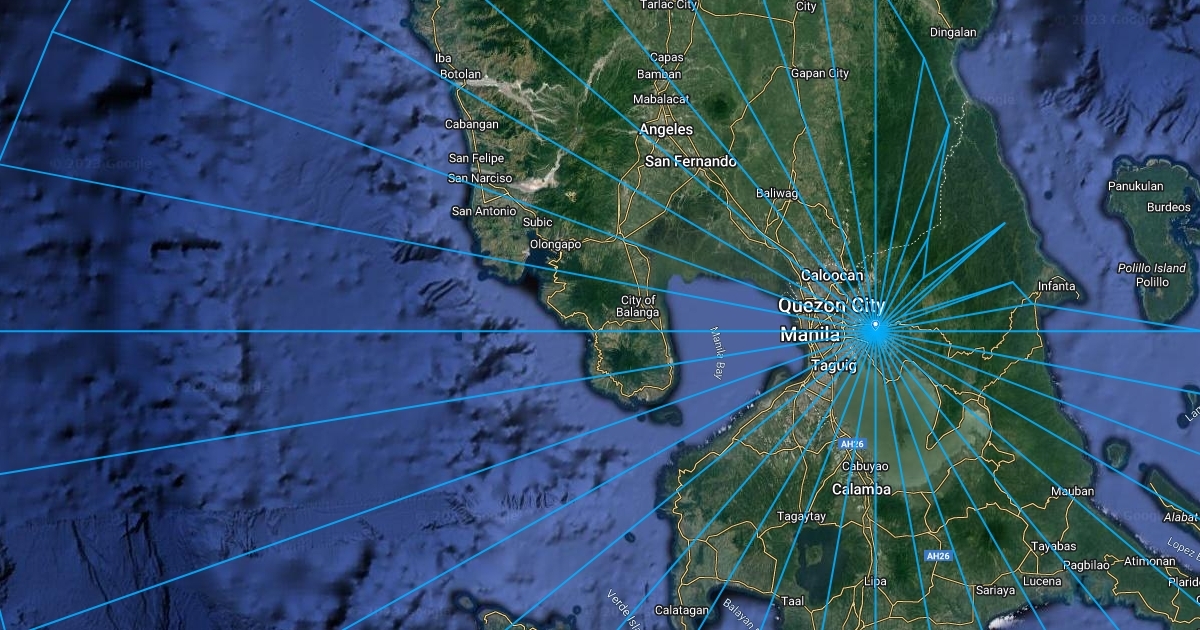Select the Angeles city label
Image resolution: width=1200 pixels, height=630 pixels.
(666, 130)
